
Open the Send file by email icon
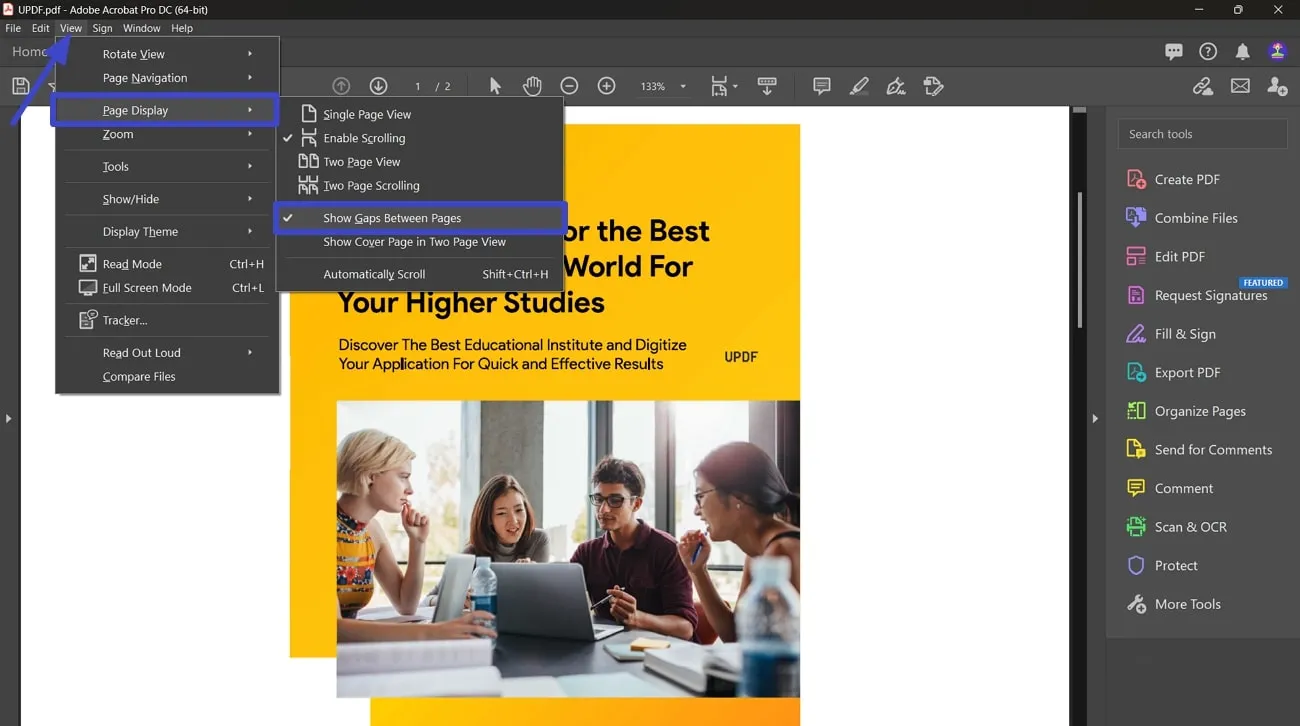pos(1240,86)
